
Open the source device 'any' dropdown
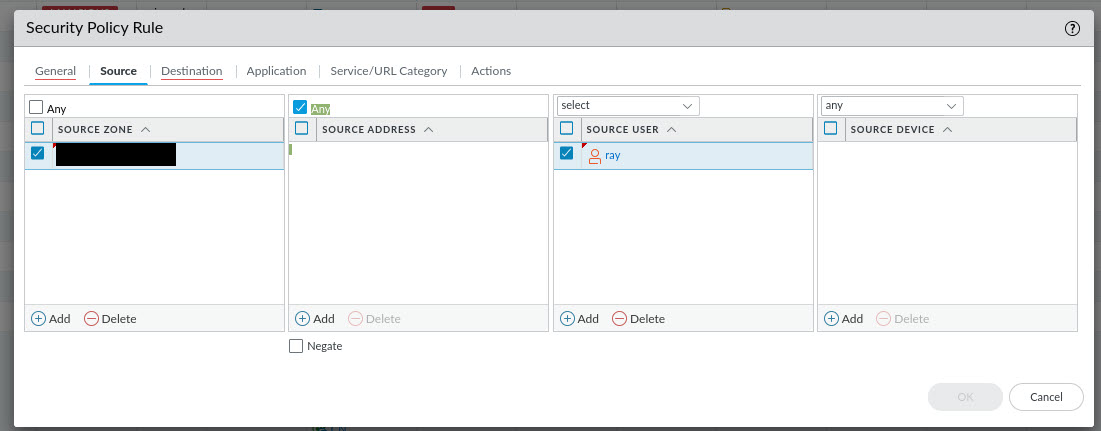[892, 106]
